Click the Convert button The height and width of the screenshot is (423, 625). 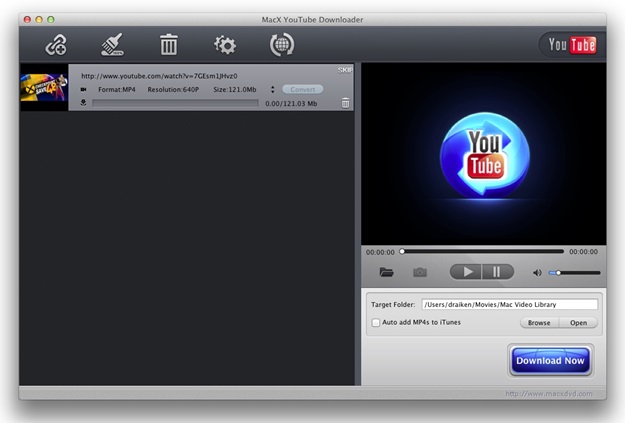[x=303, y=89]
